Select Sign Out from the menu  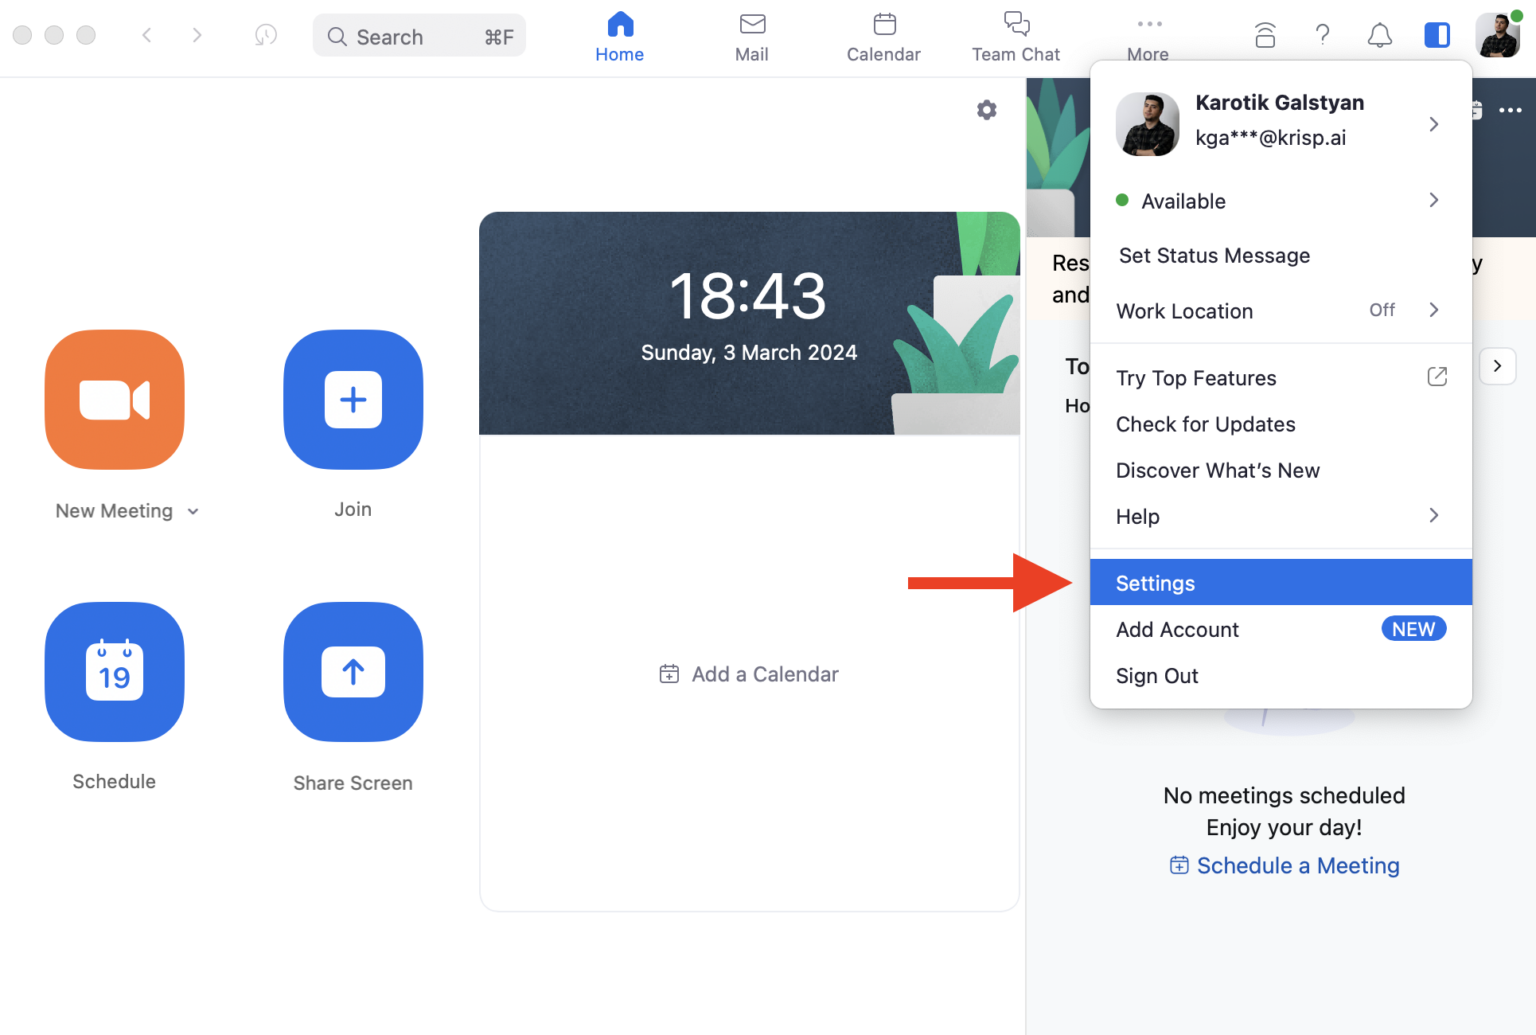(x=1157, y=676)
